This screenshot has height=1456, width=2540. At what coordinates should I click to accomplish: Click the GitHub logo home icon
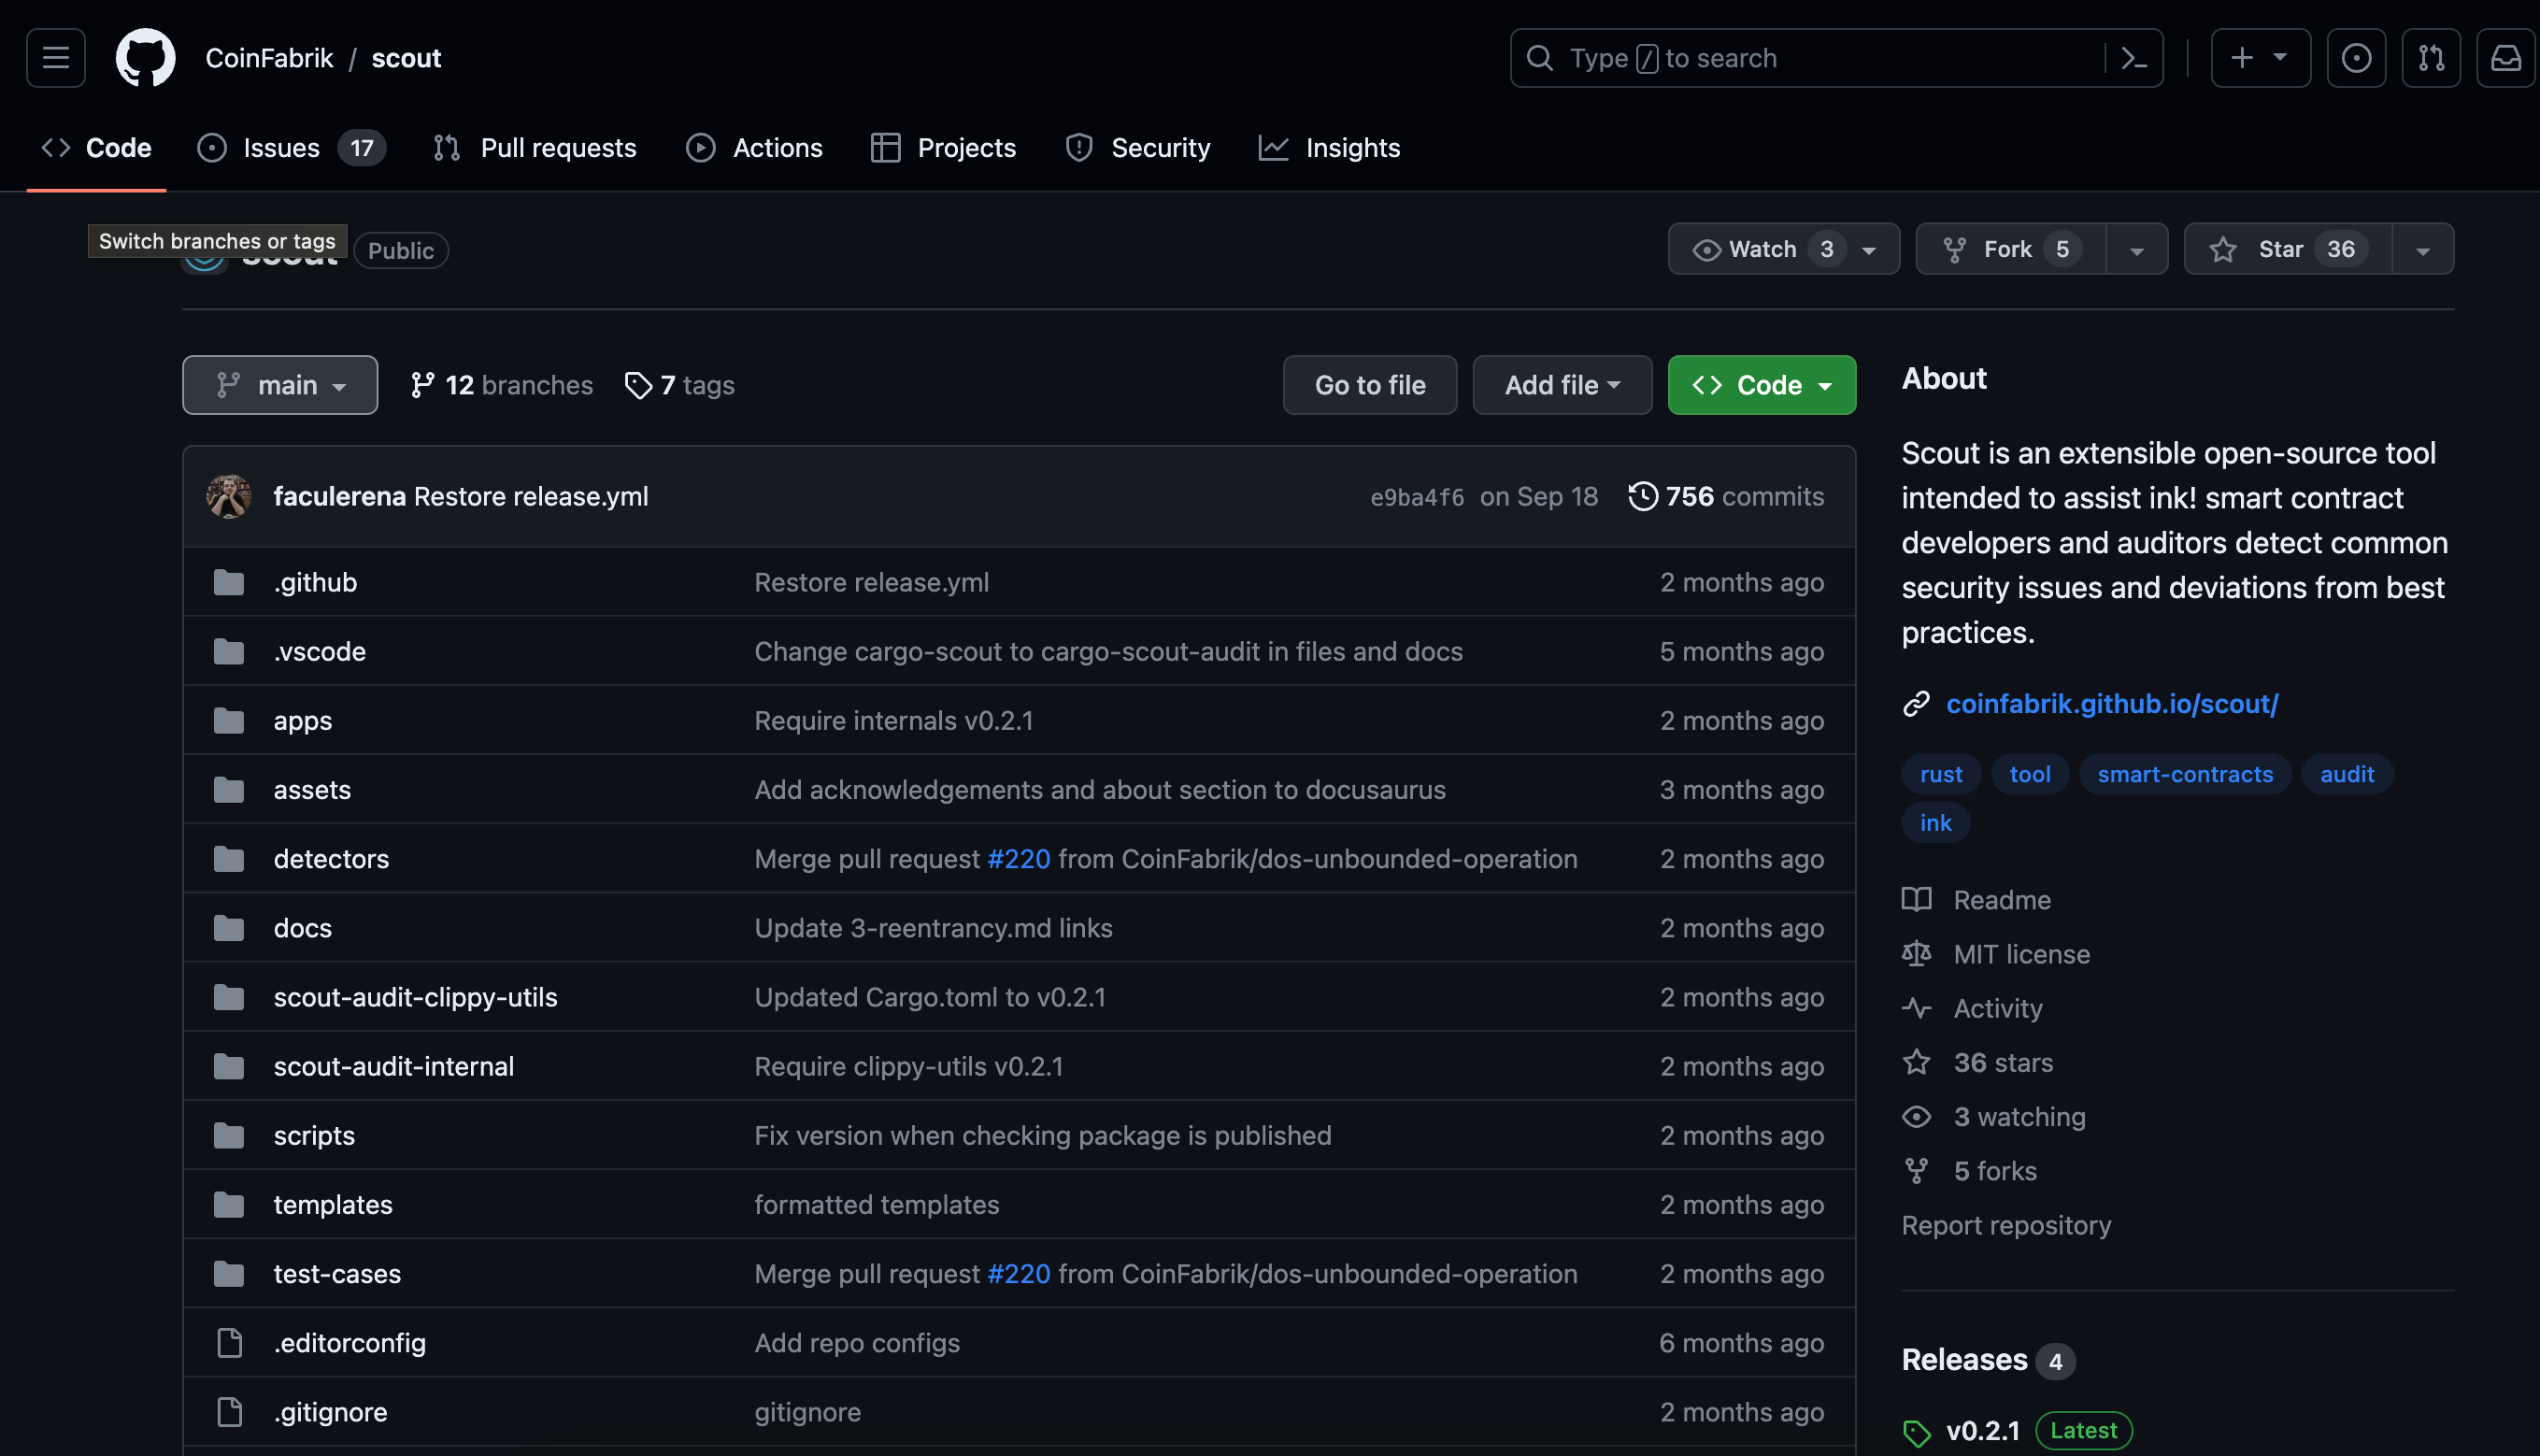[145, 58]
